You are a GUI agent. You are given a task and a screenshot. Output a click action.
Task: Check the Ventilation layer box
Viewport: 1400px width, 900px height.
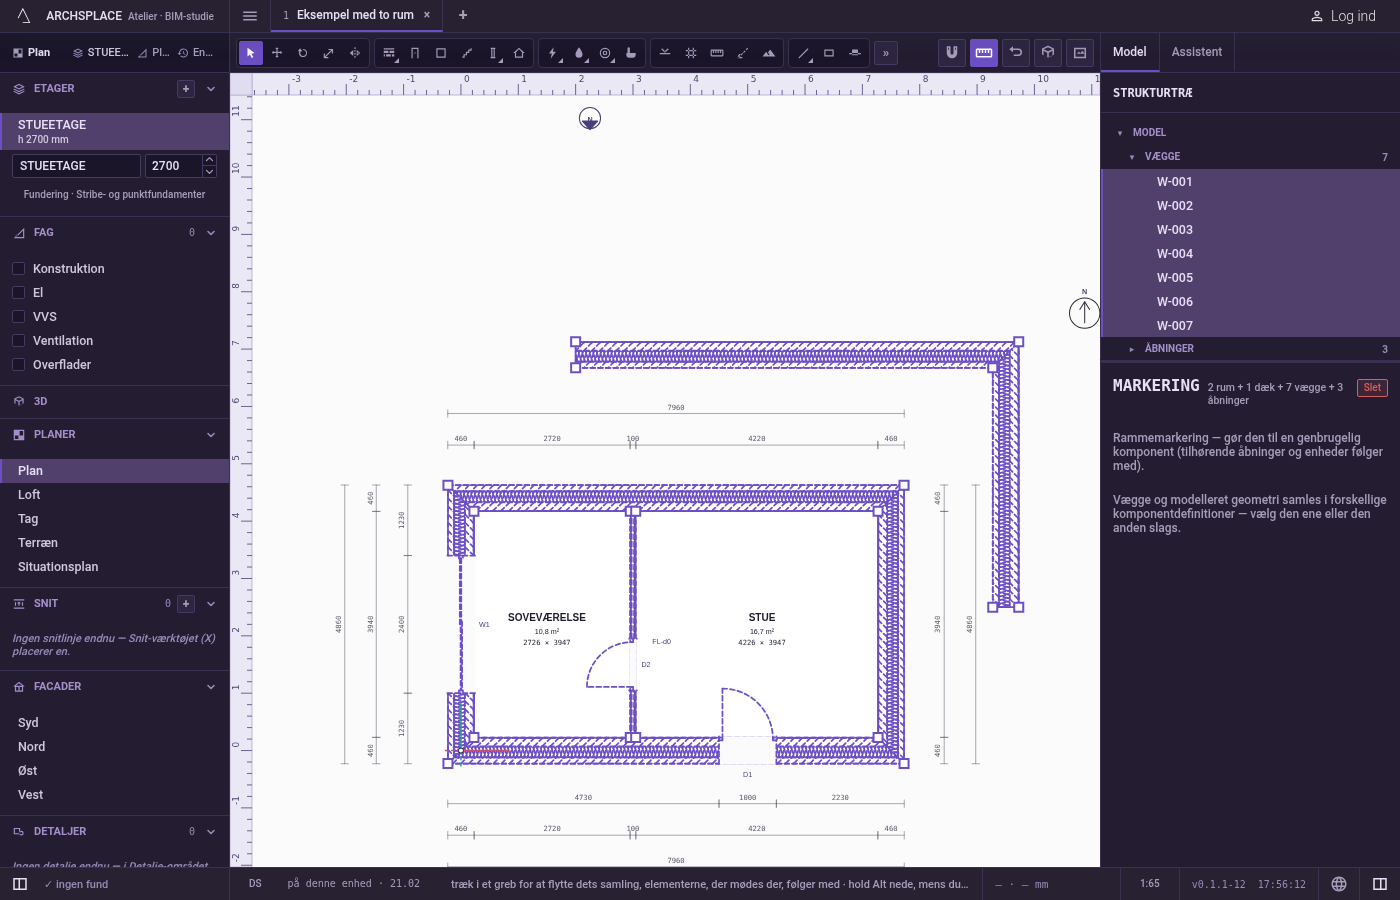[18, 341]
